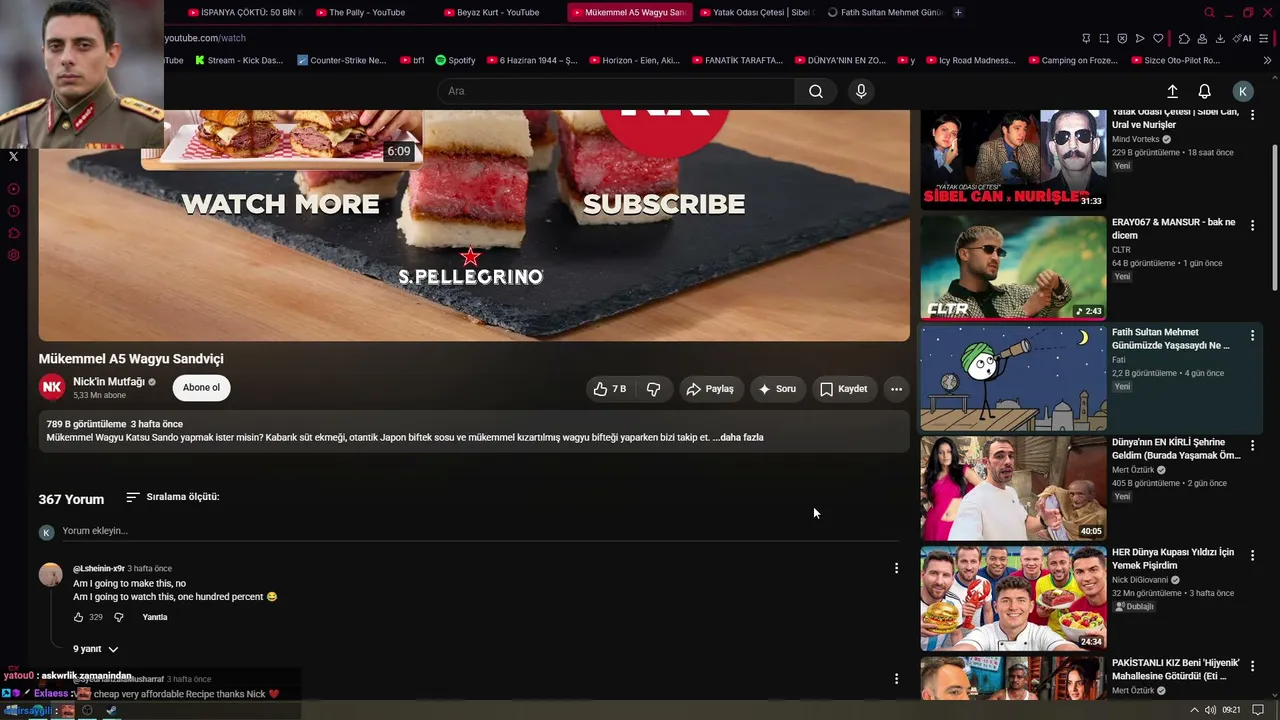
Task: Open the Dünya'nın EN KİRLİ Şehrine thumbnail
Action: pyautogui.click(x=1013, y=487)
